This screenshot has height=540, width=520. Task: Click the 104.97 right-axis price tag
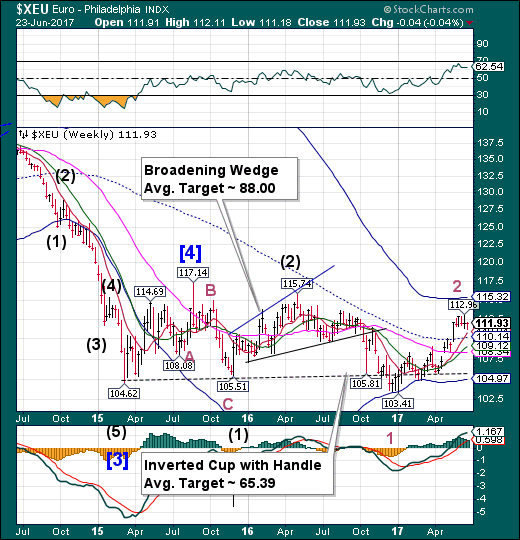pyautogui.click(x=492, y=378)
